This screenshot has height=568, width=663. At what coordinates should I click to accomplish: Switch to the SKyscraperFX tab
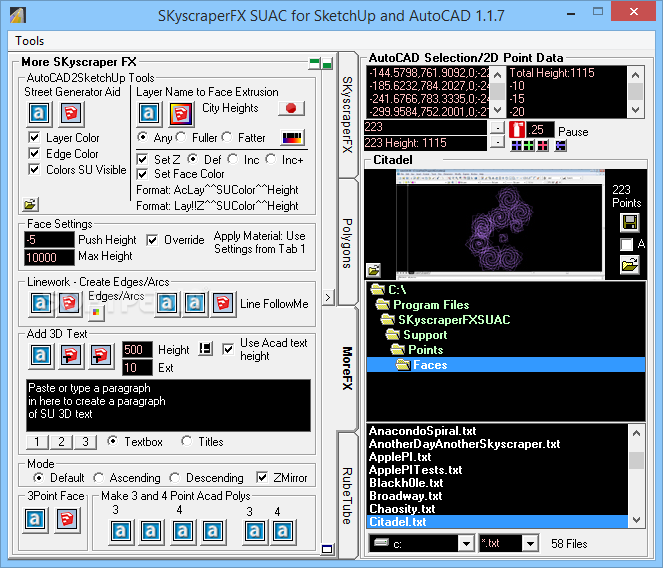[347, 115]
